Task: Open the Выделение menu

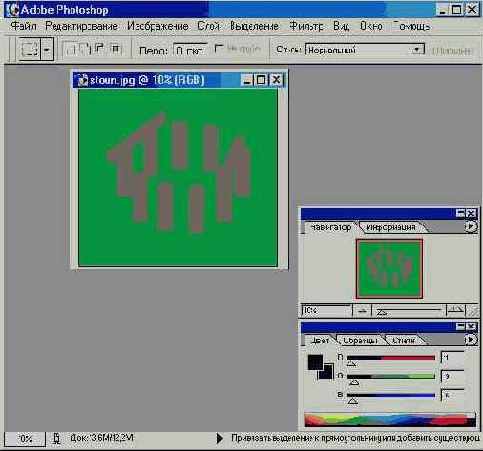Action: pyautogui.click(x=254, y=26)
